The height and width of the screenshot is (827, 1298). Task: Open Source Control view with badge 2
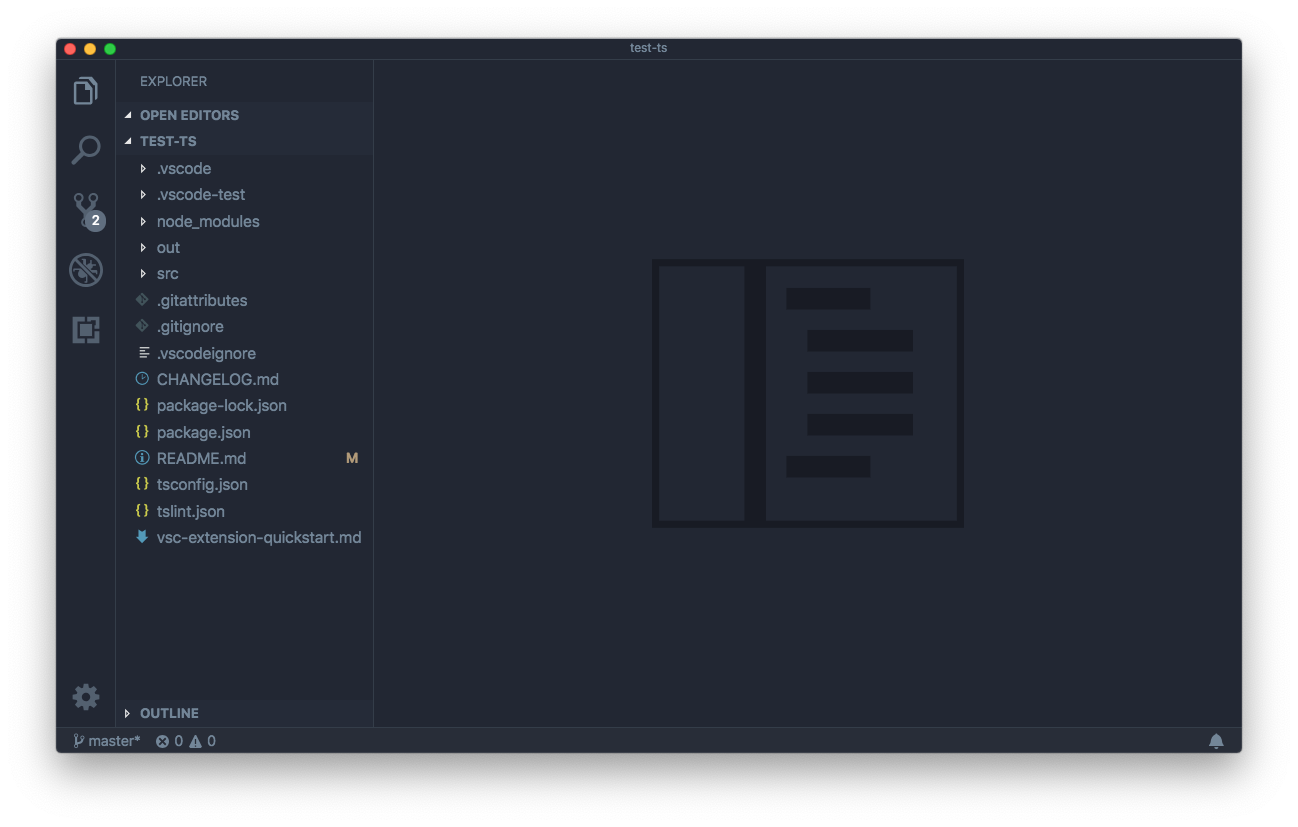(88, 211)
